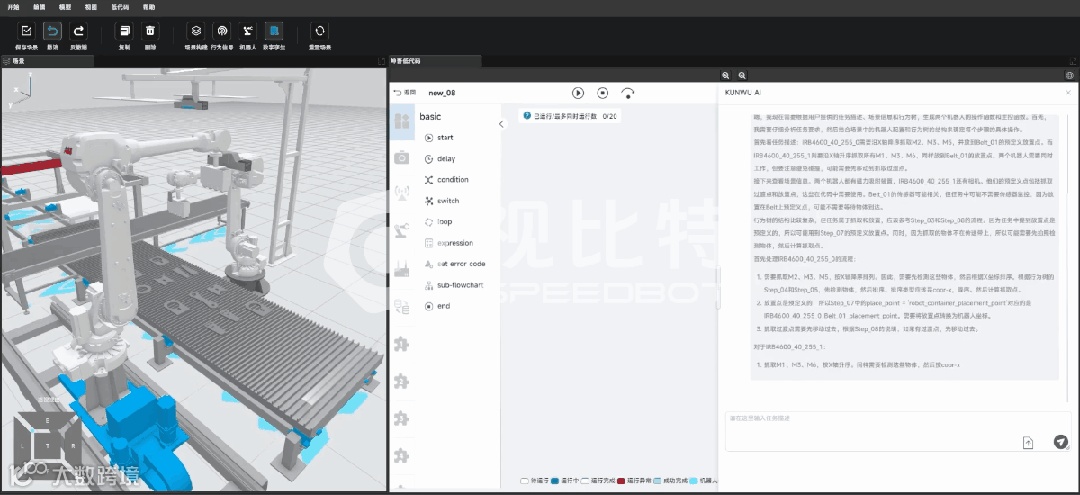Click the back (返回) button beside new_08
1080x495 pixels.
pyautogui.click(x=405, y=92)
